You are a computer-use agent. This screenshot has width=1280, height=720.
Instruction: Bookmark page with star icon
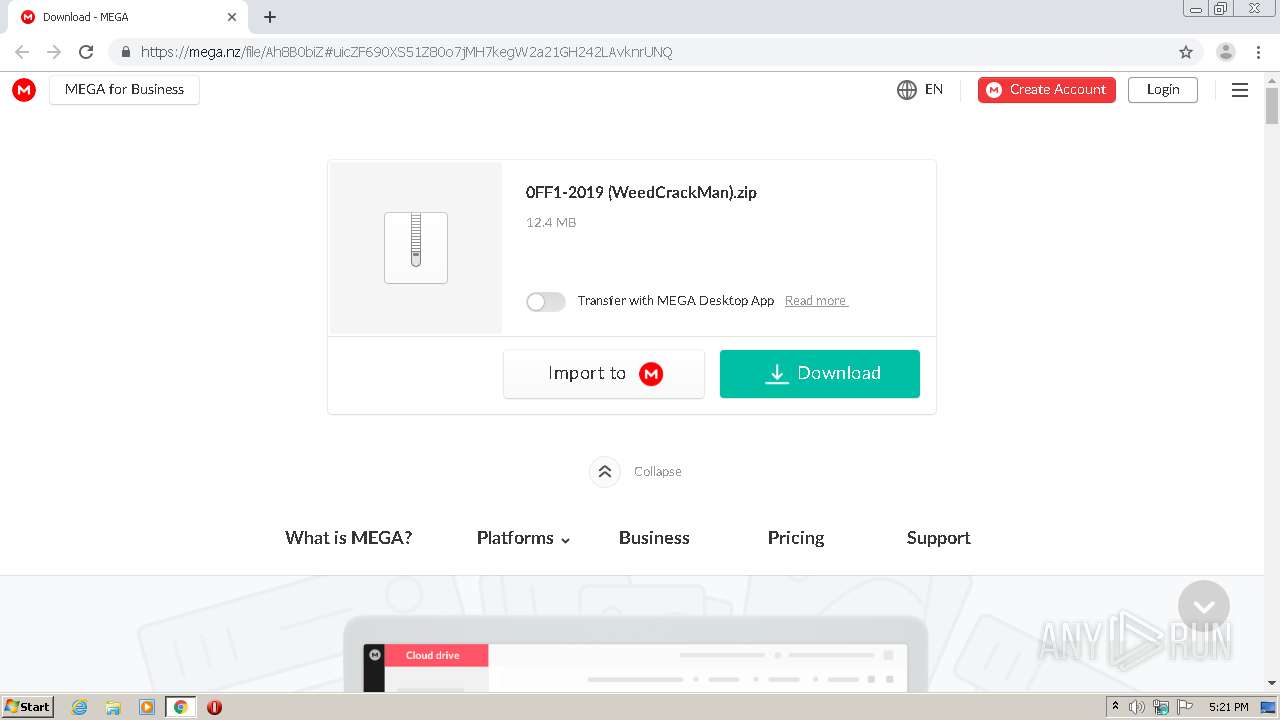coord(1186,52)
